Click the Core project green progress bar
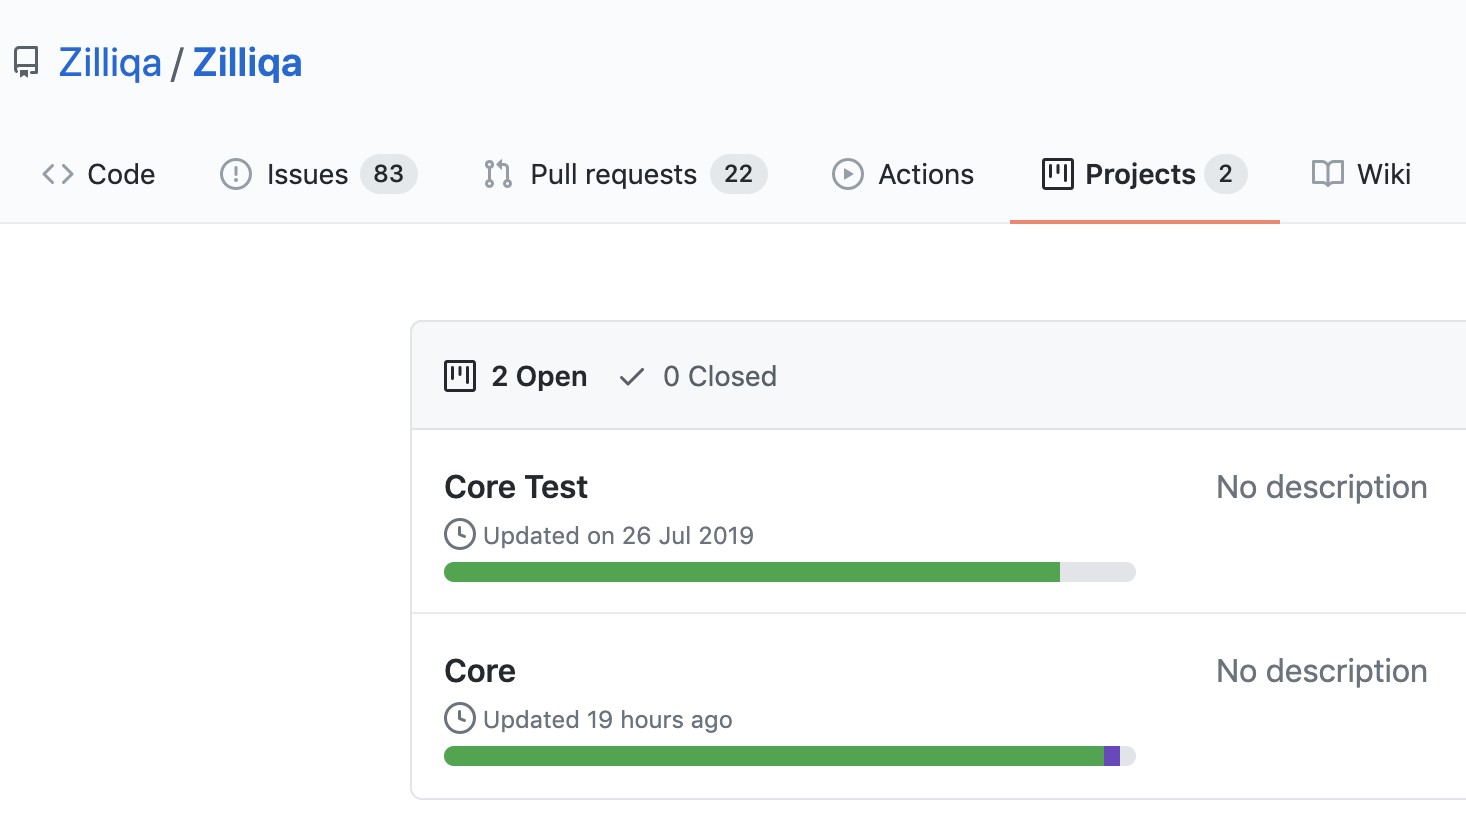 [774, 756]
